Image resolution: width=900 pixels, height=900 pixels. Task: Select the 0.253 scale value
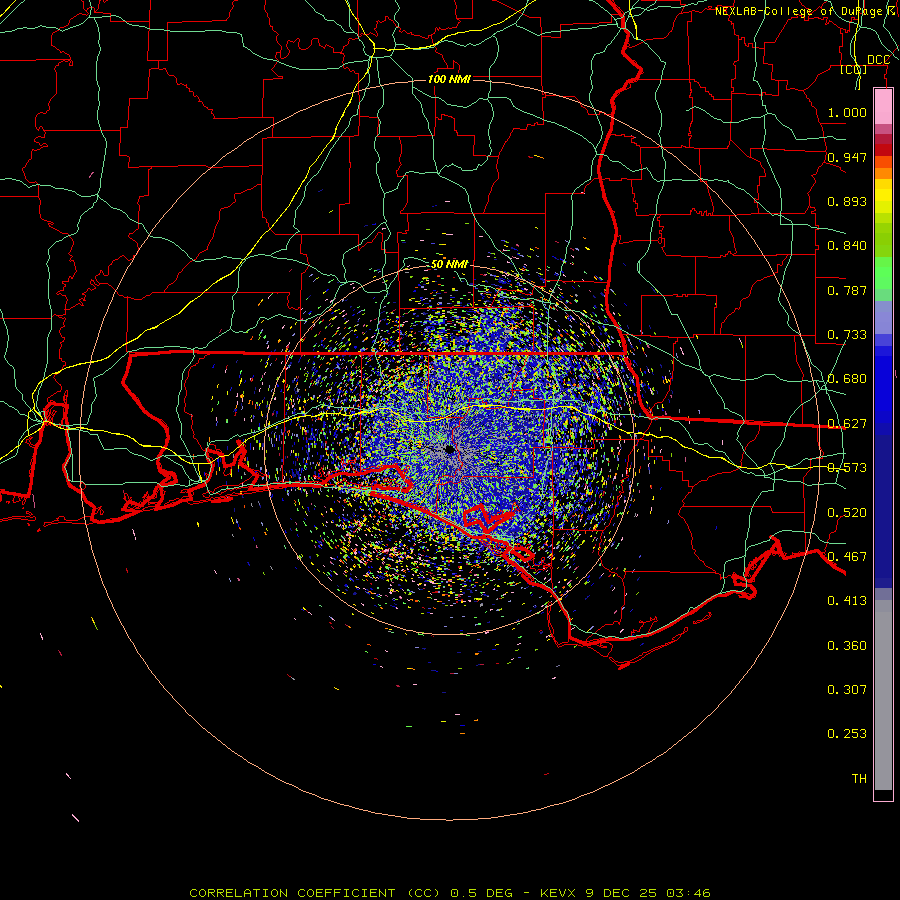click(x=847, y=734)
